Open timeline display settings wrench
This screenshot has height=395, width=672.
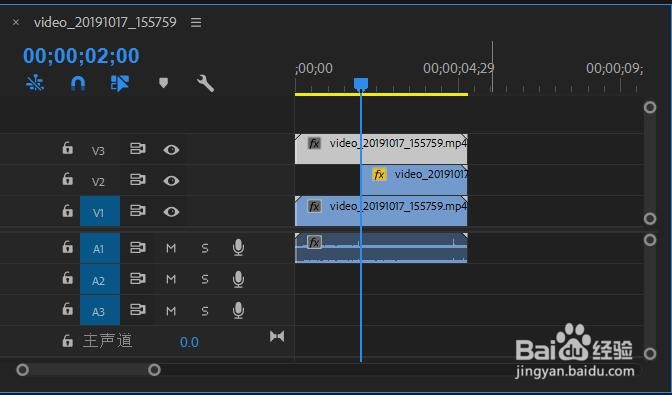click(x=205, y=84)
